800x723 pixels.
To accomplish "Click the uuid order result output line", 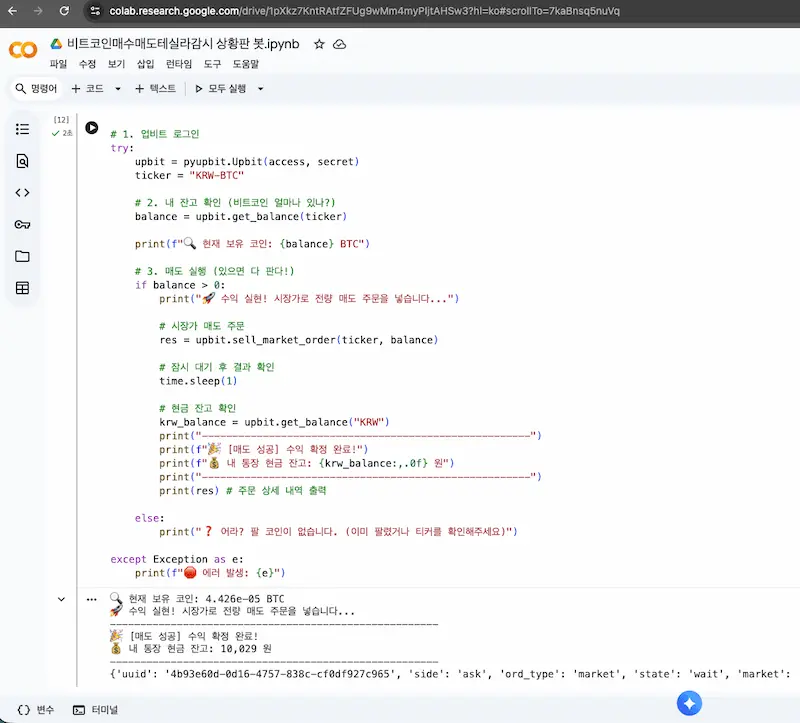I will point(450,674).
